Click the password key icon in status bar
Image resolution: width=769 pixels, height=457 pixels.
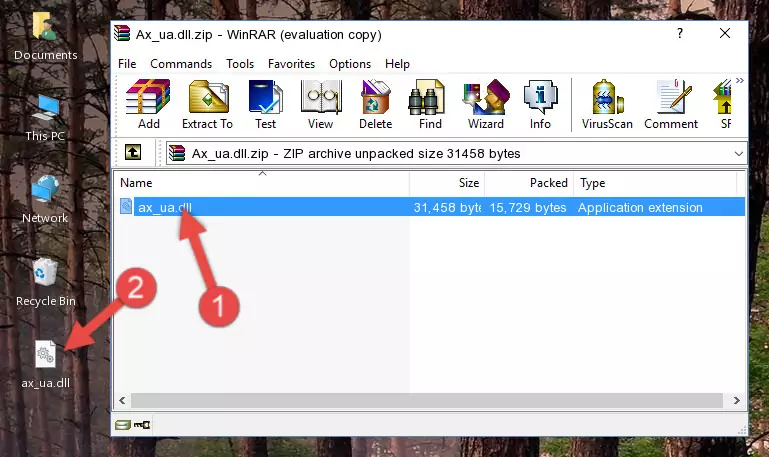click(142, 425)
